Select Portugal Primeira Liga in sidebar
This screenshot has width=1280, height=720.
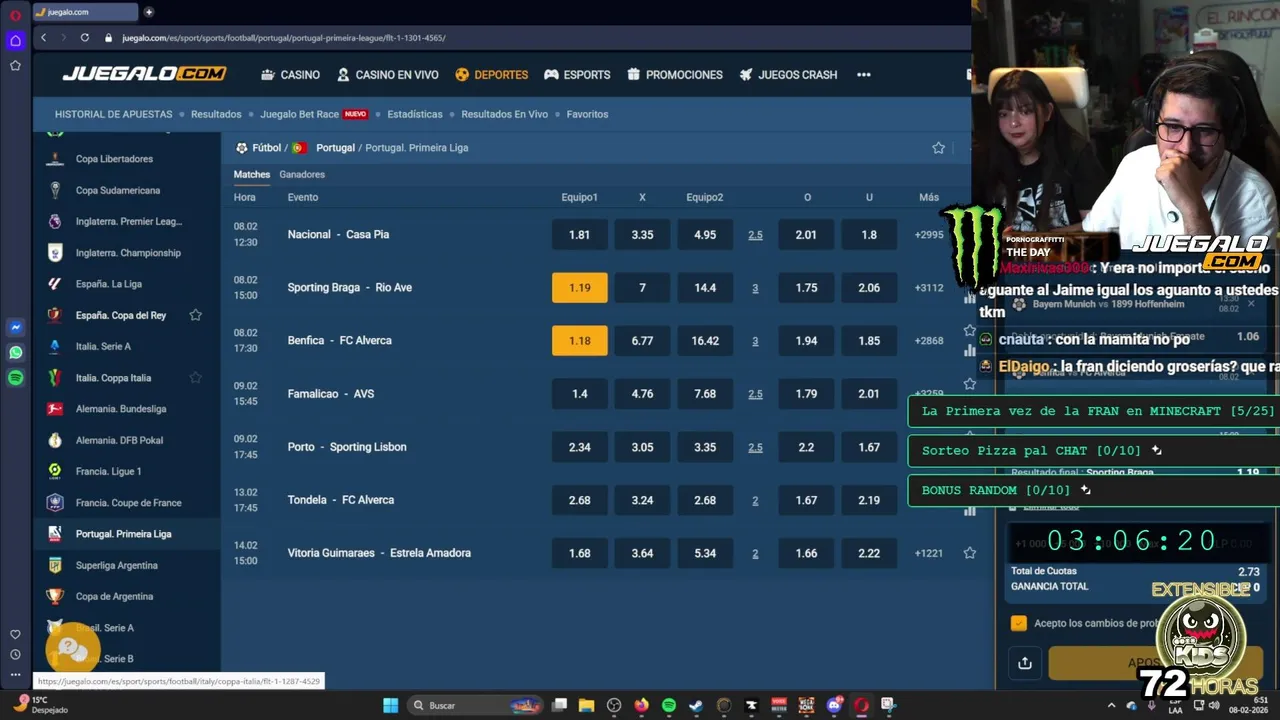[x=126, y=534]
